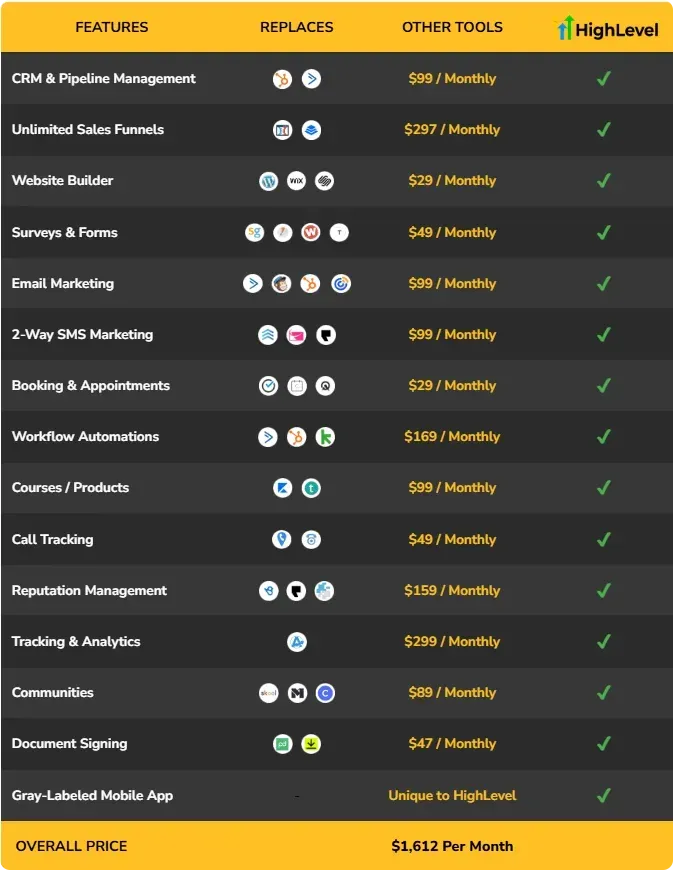Select the Keap icon in Workflow Automations row
The width and height of the screenshot is (673, 870).
tap(325, 437)
